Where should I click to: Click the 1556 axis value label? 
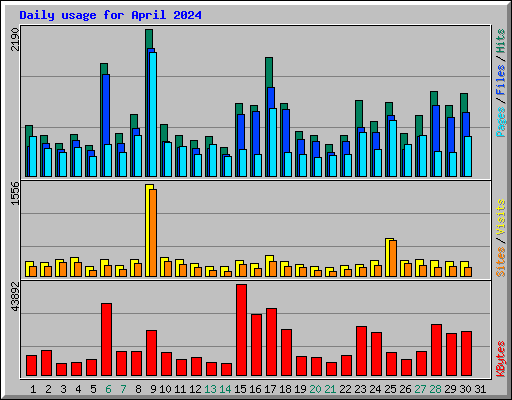[x=15, y=193]
